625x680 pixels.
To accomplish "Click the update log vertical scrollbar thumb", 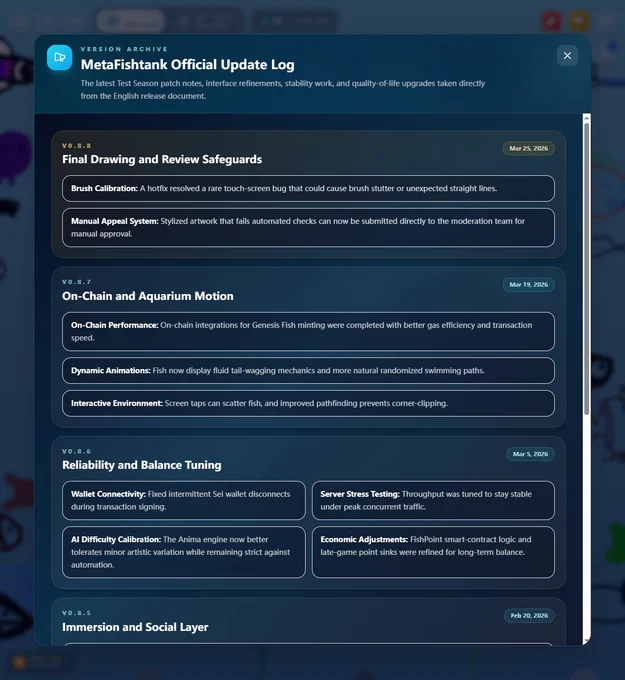I will click(x=586, y=269).
